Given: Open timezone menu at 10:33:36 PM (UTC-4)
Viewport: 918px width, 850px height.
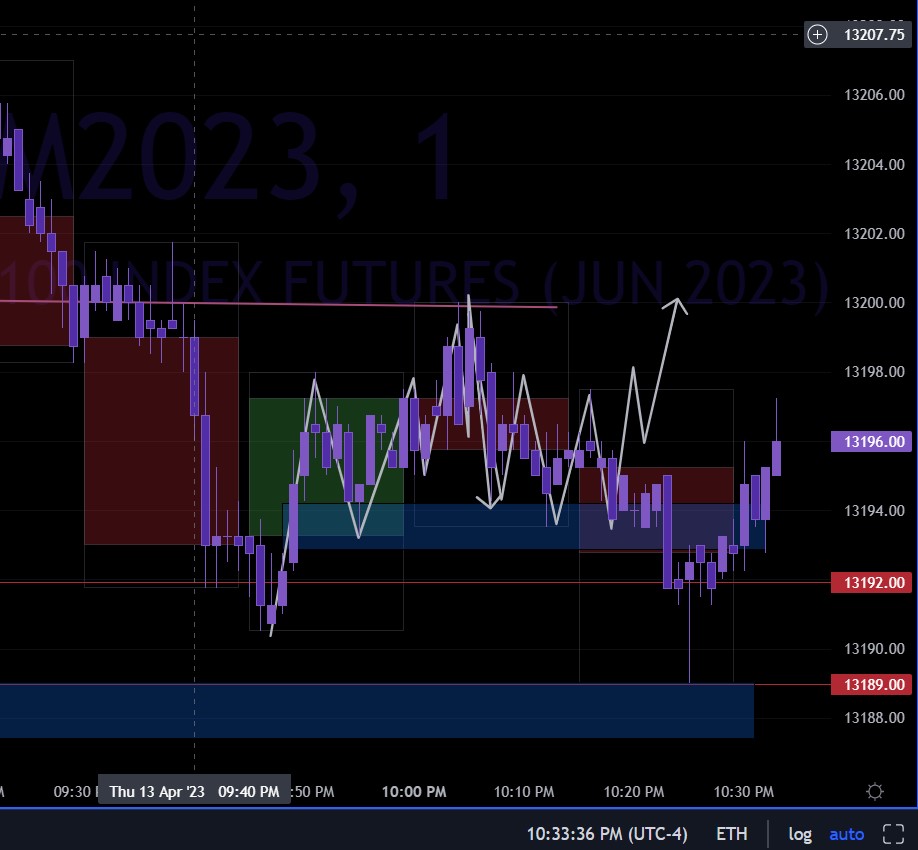Looking at the screenshot, I should (x=607, y=834).
